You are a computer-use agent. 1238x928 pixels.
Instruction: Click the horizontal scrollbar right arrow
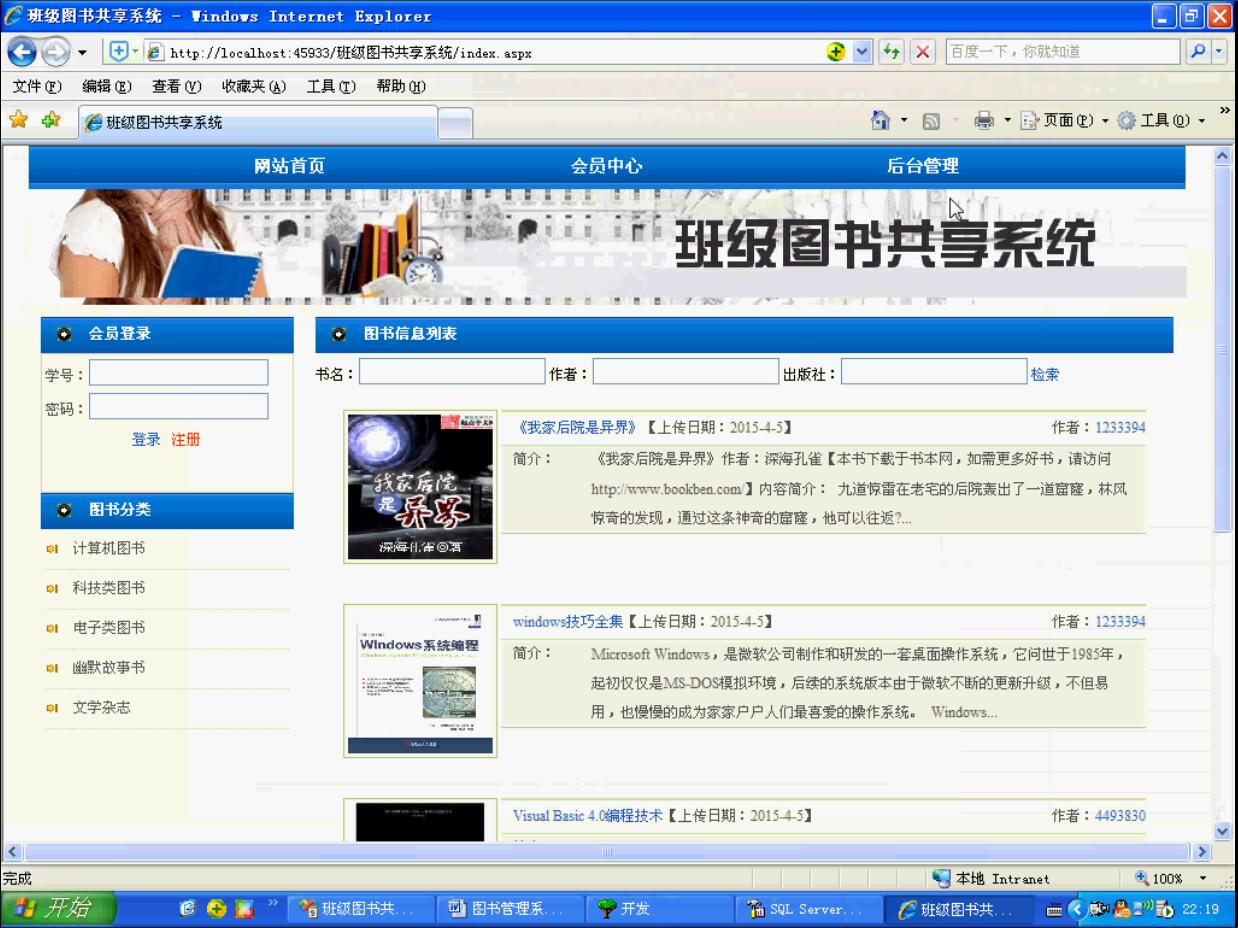1203,852
